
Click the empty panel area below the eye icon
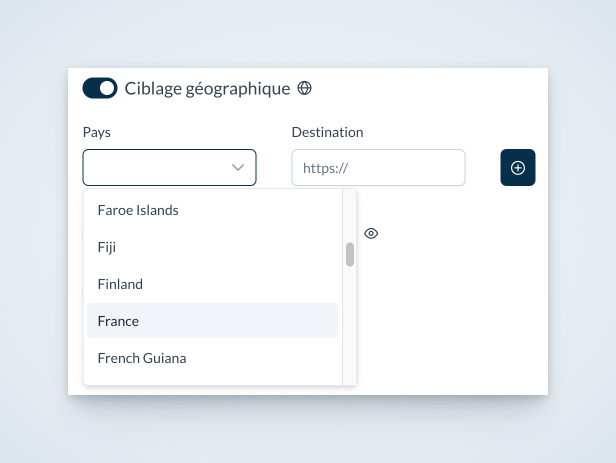(452, 314)
